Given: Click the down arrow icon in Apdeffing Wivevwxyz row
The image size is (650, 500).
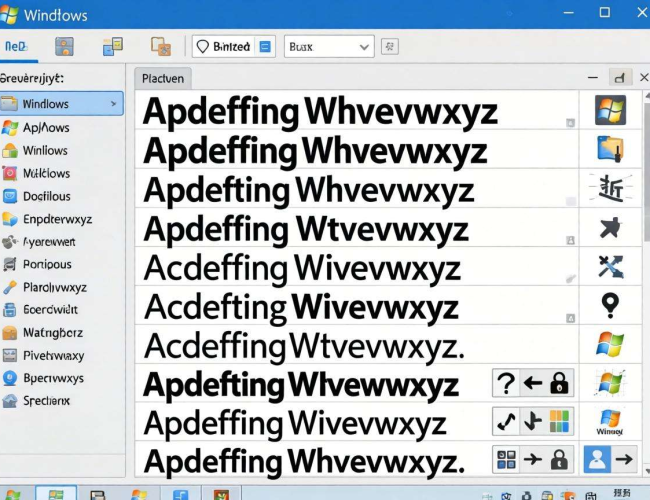Looking at the screenshot, I should 533,422.
